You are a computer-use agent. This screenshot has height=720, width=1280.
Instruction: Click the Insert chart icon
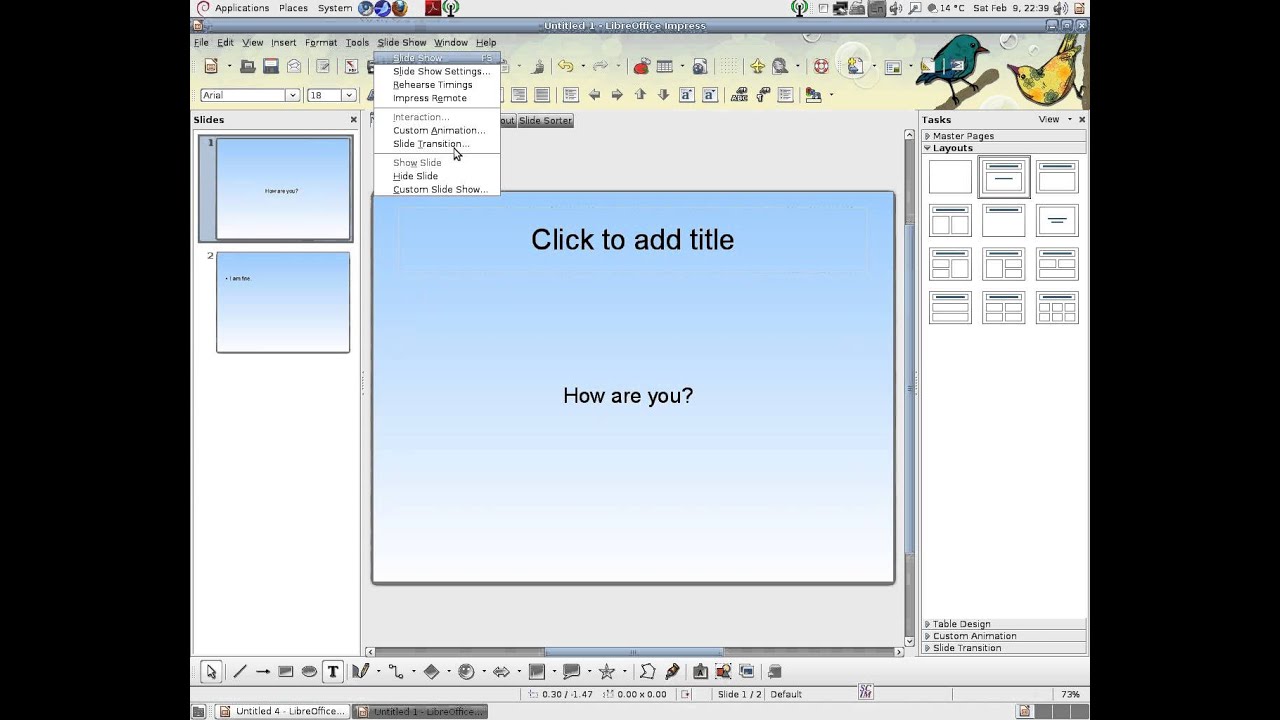[641, 67]
